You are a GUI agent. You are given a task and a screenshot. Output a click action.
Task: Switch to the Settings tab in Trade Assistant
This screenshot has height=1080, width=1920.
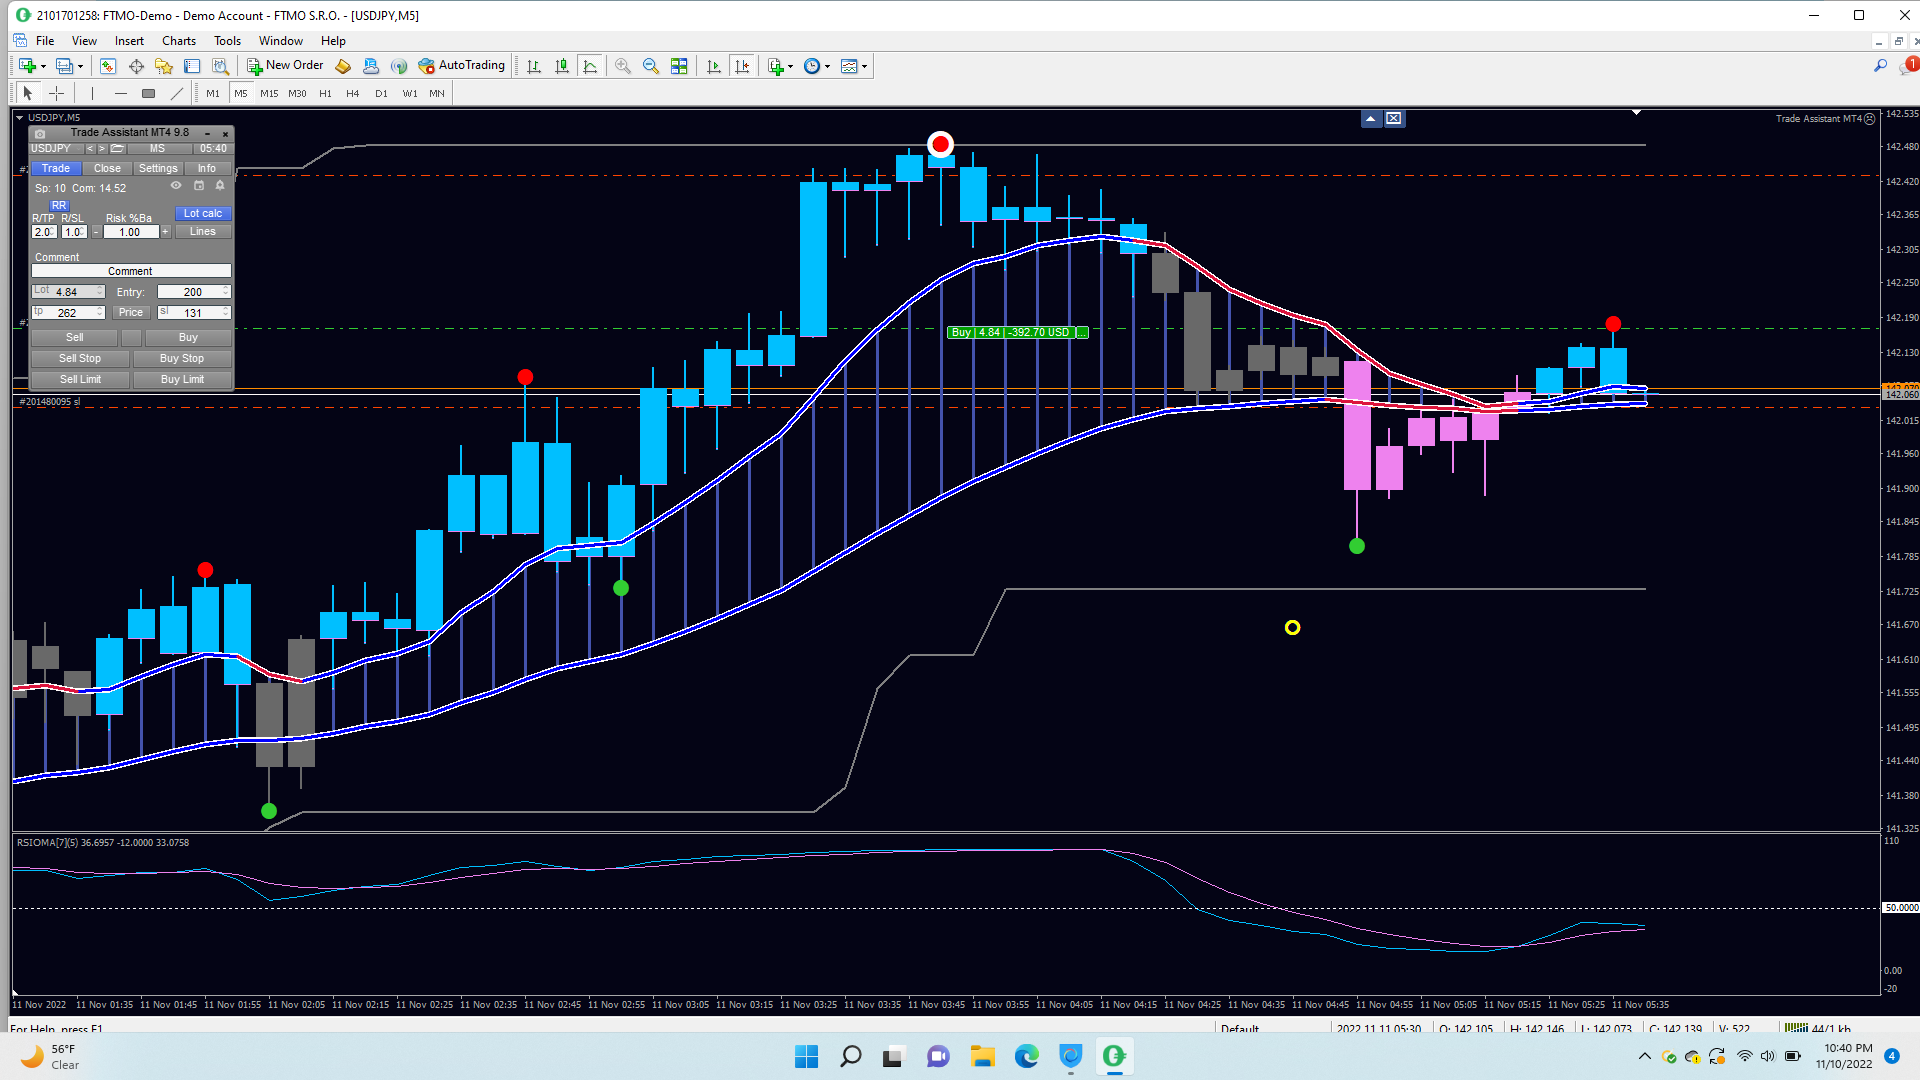(158, 169)
